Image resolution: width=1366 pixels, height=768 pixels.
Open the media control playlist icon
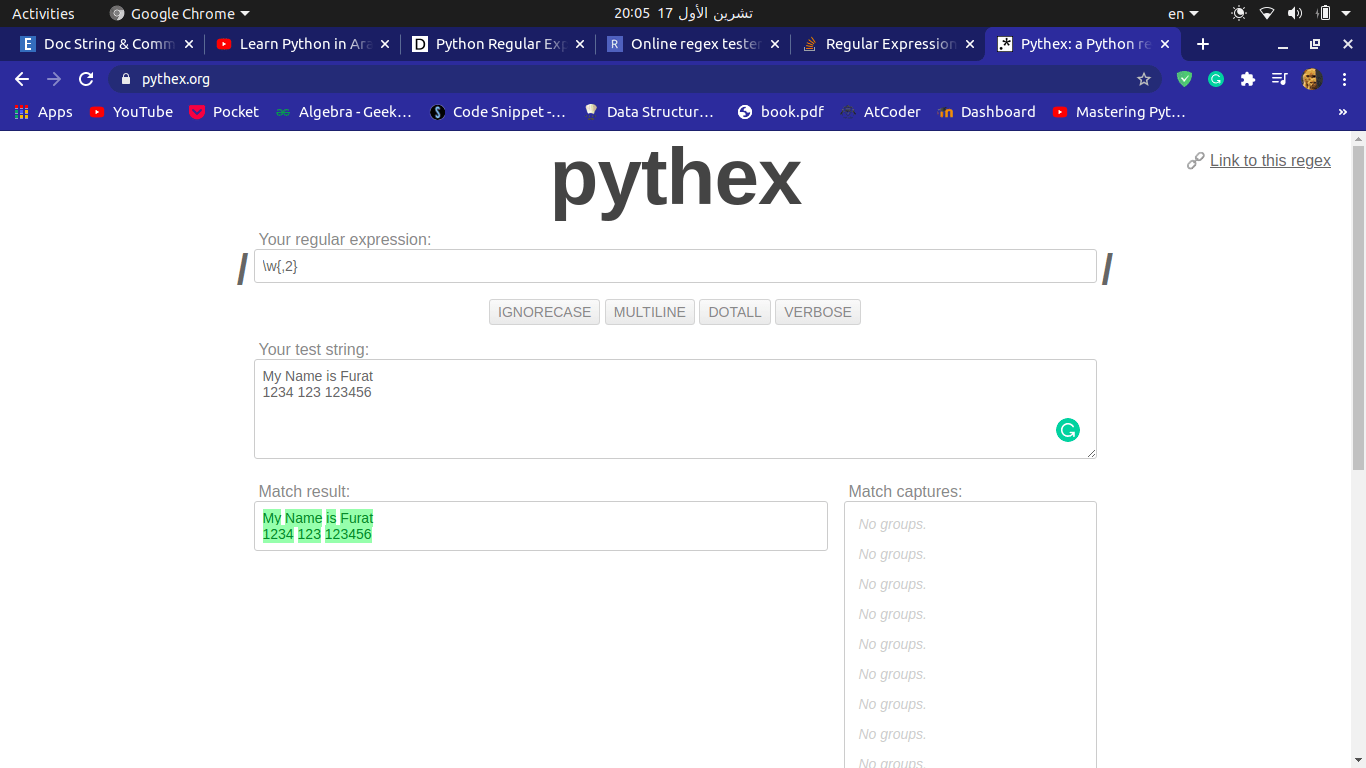[1279, 79]
